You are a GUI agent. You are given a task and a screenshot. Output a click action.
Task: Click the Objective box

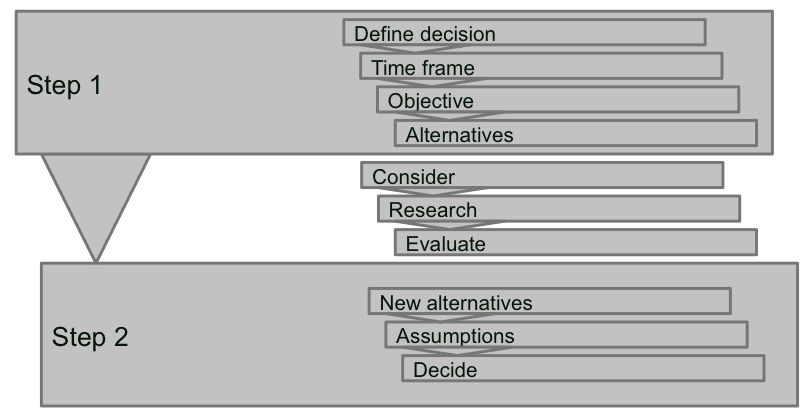click(x=557, y=100)
